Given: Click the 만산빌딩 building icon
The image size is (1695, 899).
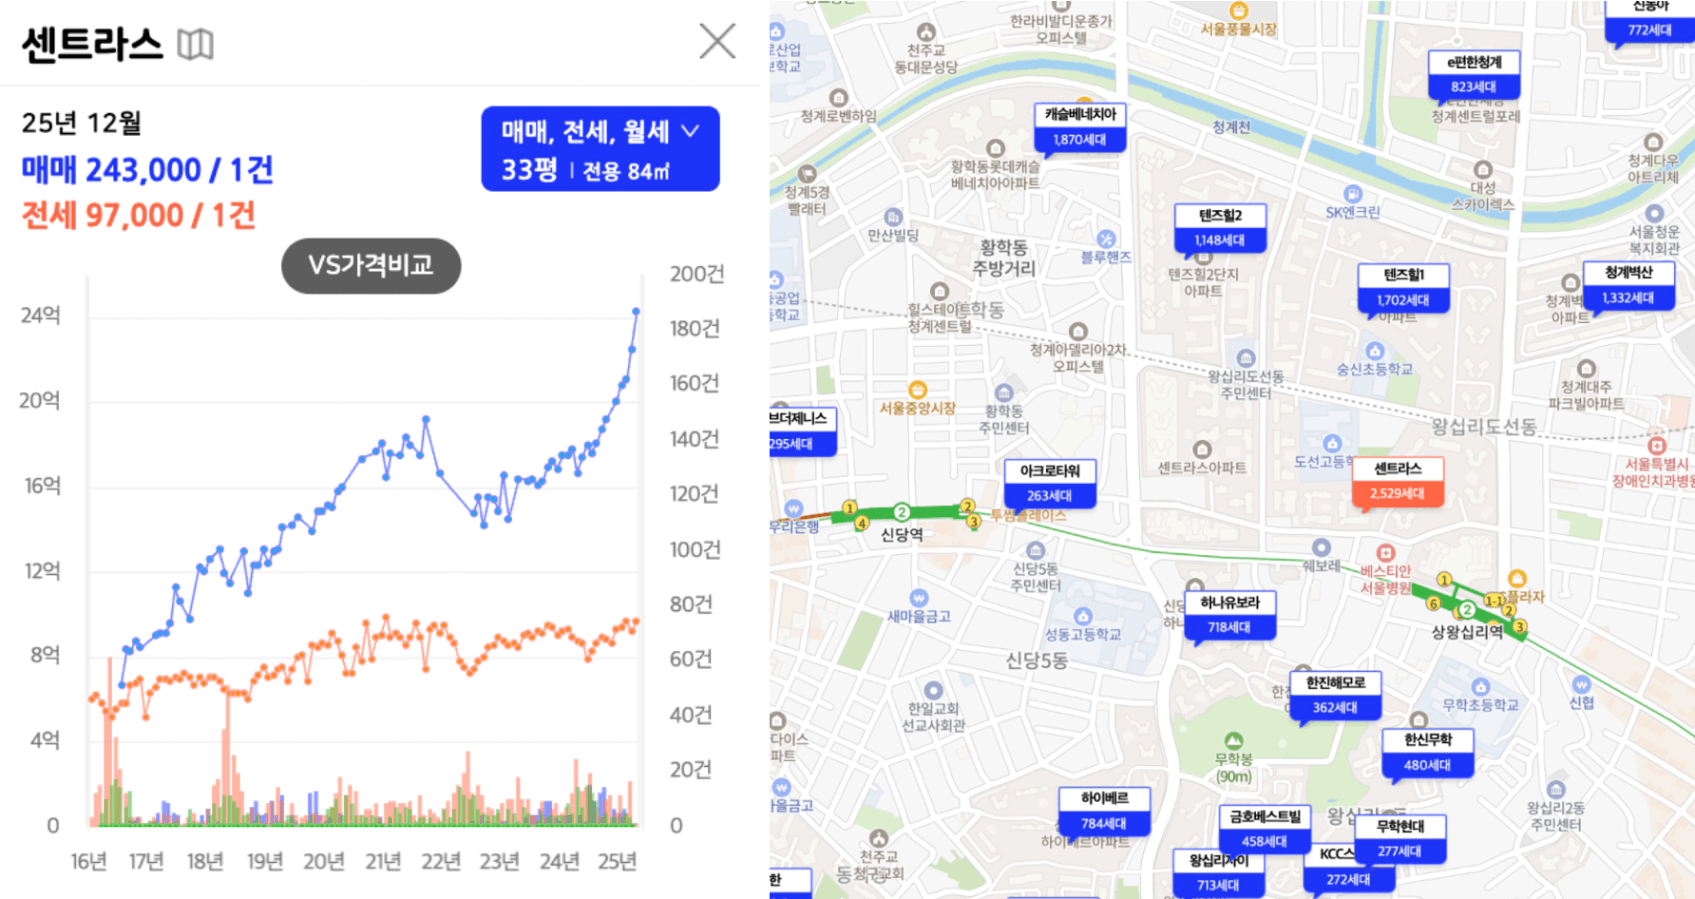Looking at the screenshot, I should tap(893, 217).
